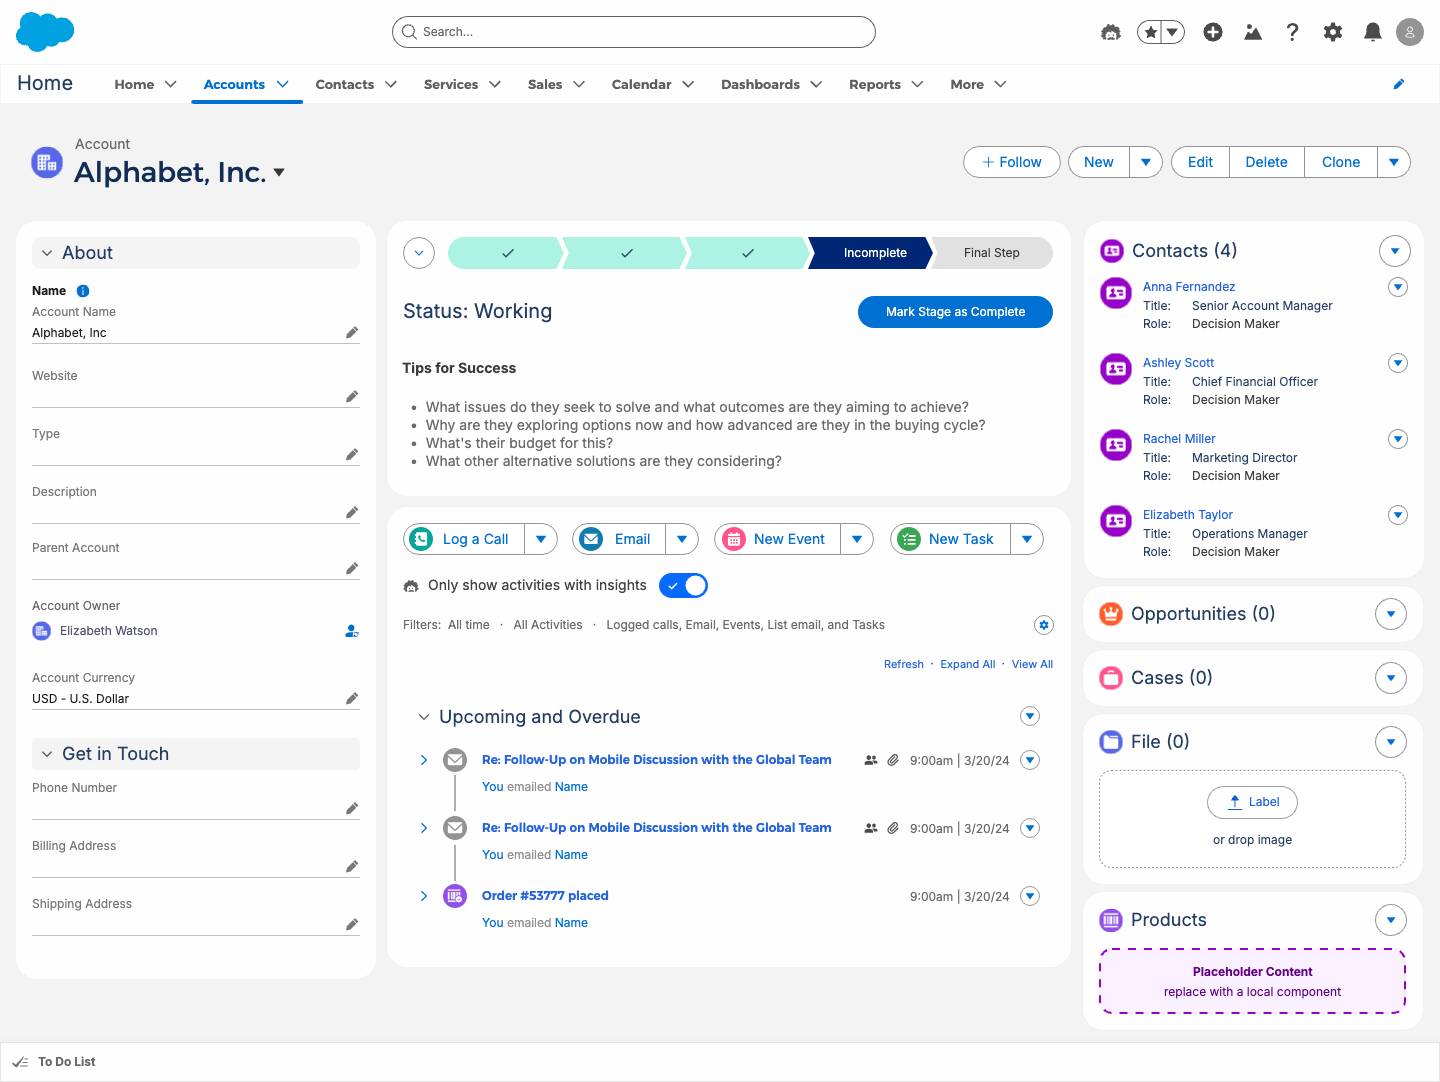Image resolution: width=1440 pixels, height=1082 pixels.
Task: Collapse the path details chevron
Action: pyautogui.click(x=419, y=253)
